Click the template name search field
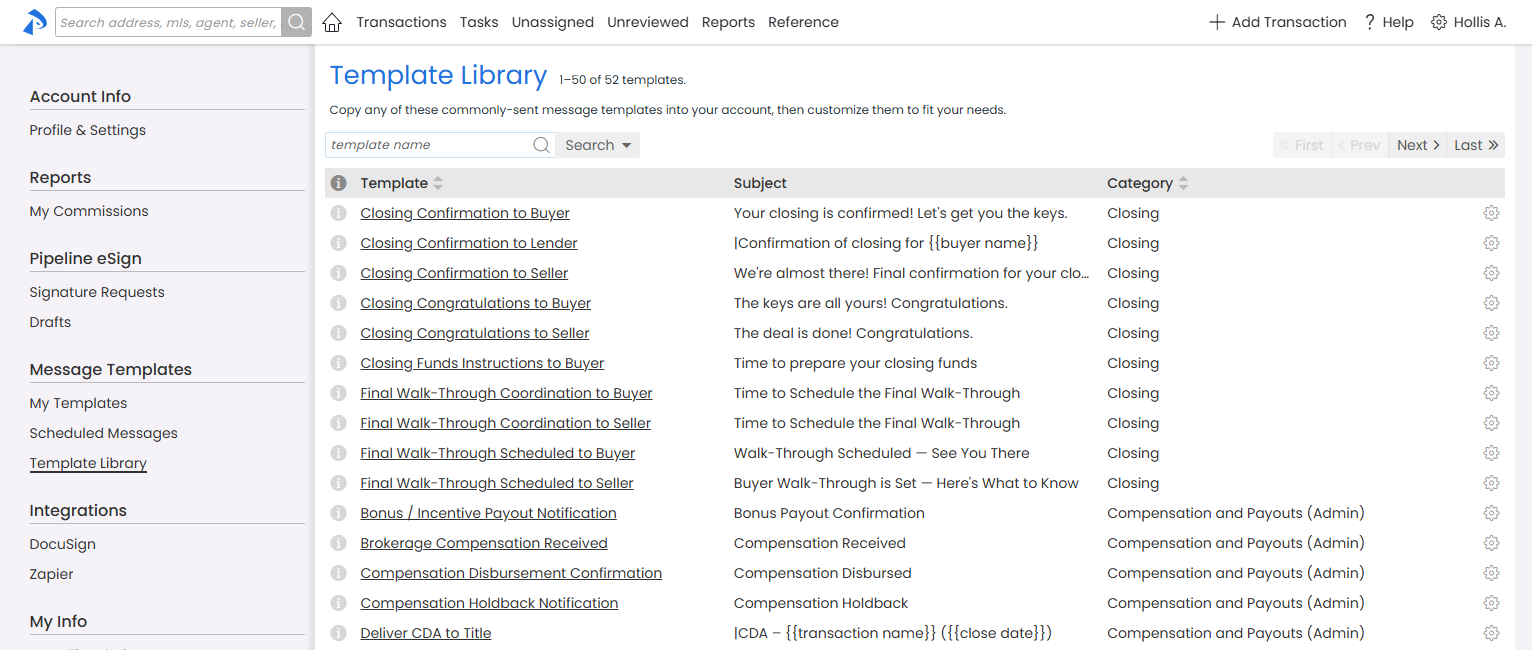1532x650 pixels. pyautogui.click(x=428, y=145)
